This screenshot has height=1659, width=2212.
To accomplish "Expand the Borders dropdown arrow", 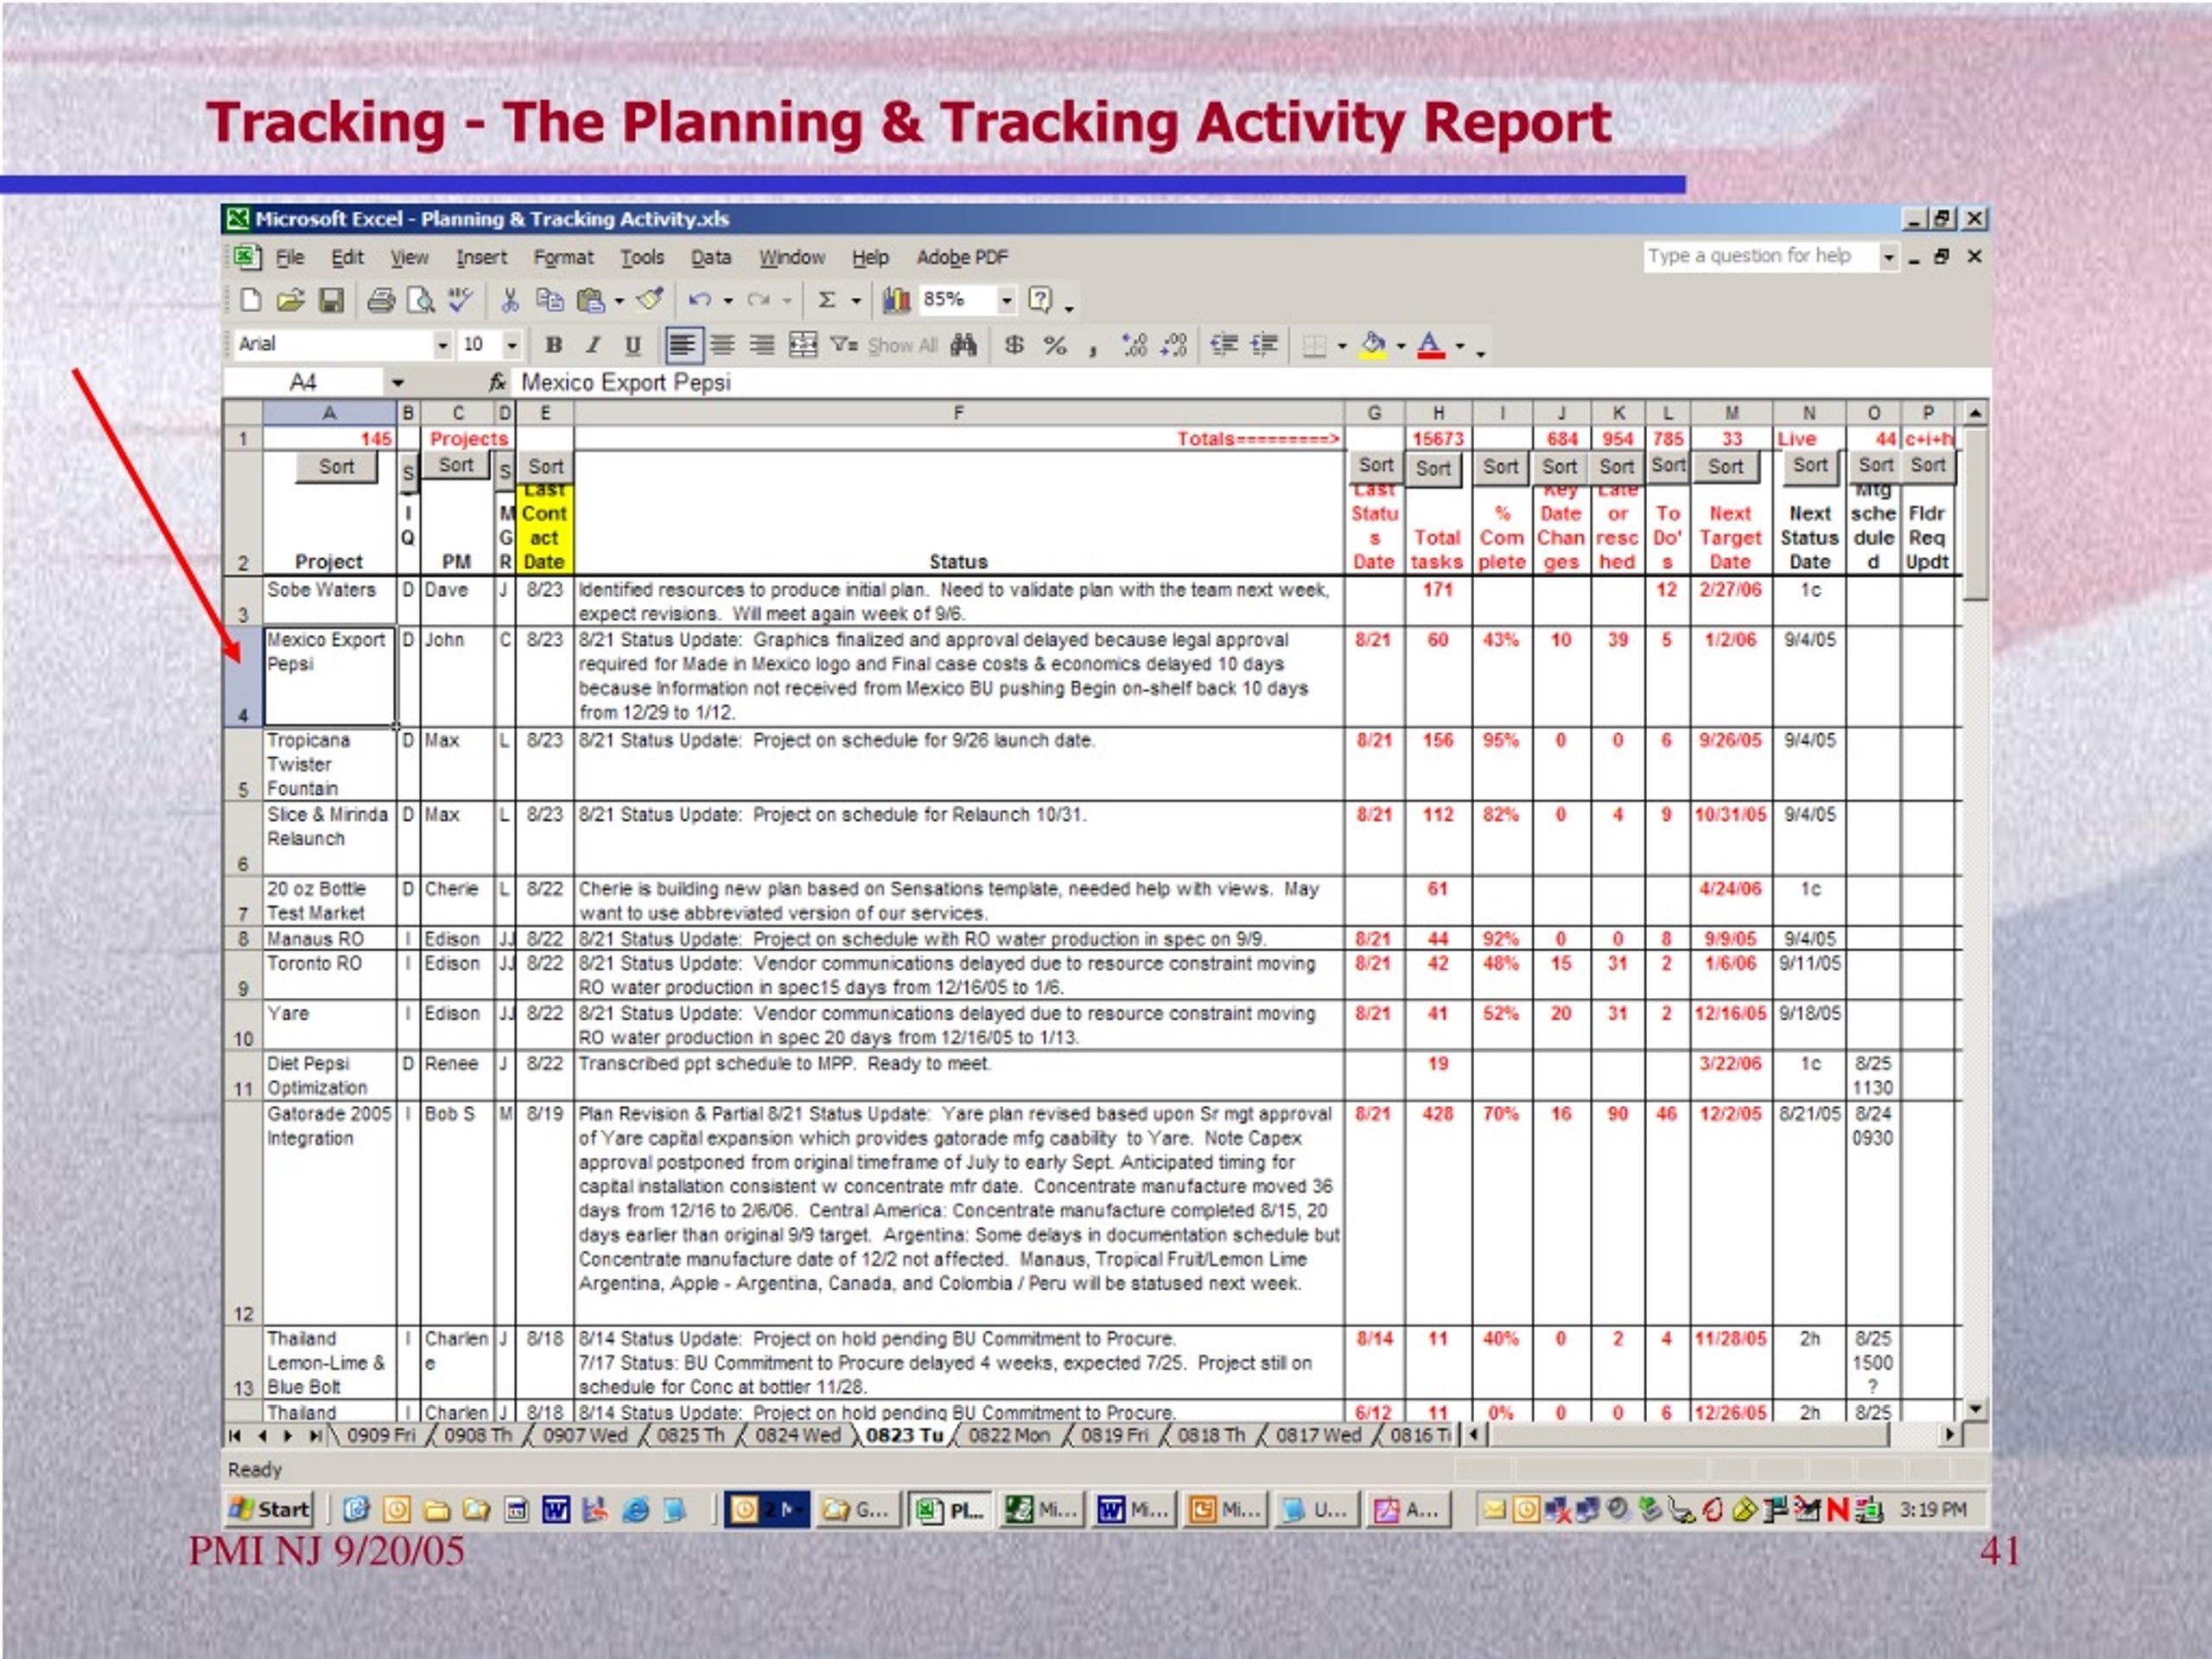I will pyautogui.click(x=1342, y=346).
